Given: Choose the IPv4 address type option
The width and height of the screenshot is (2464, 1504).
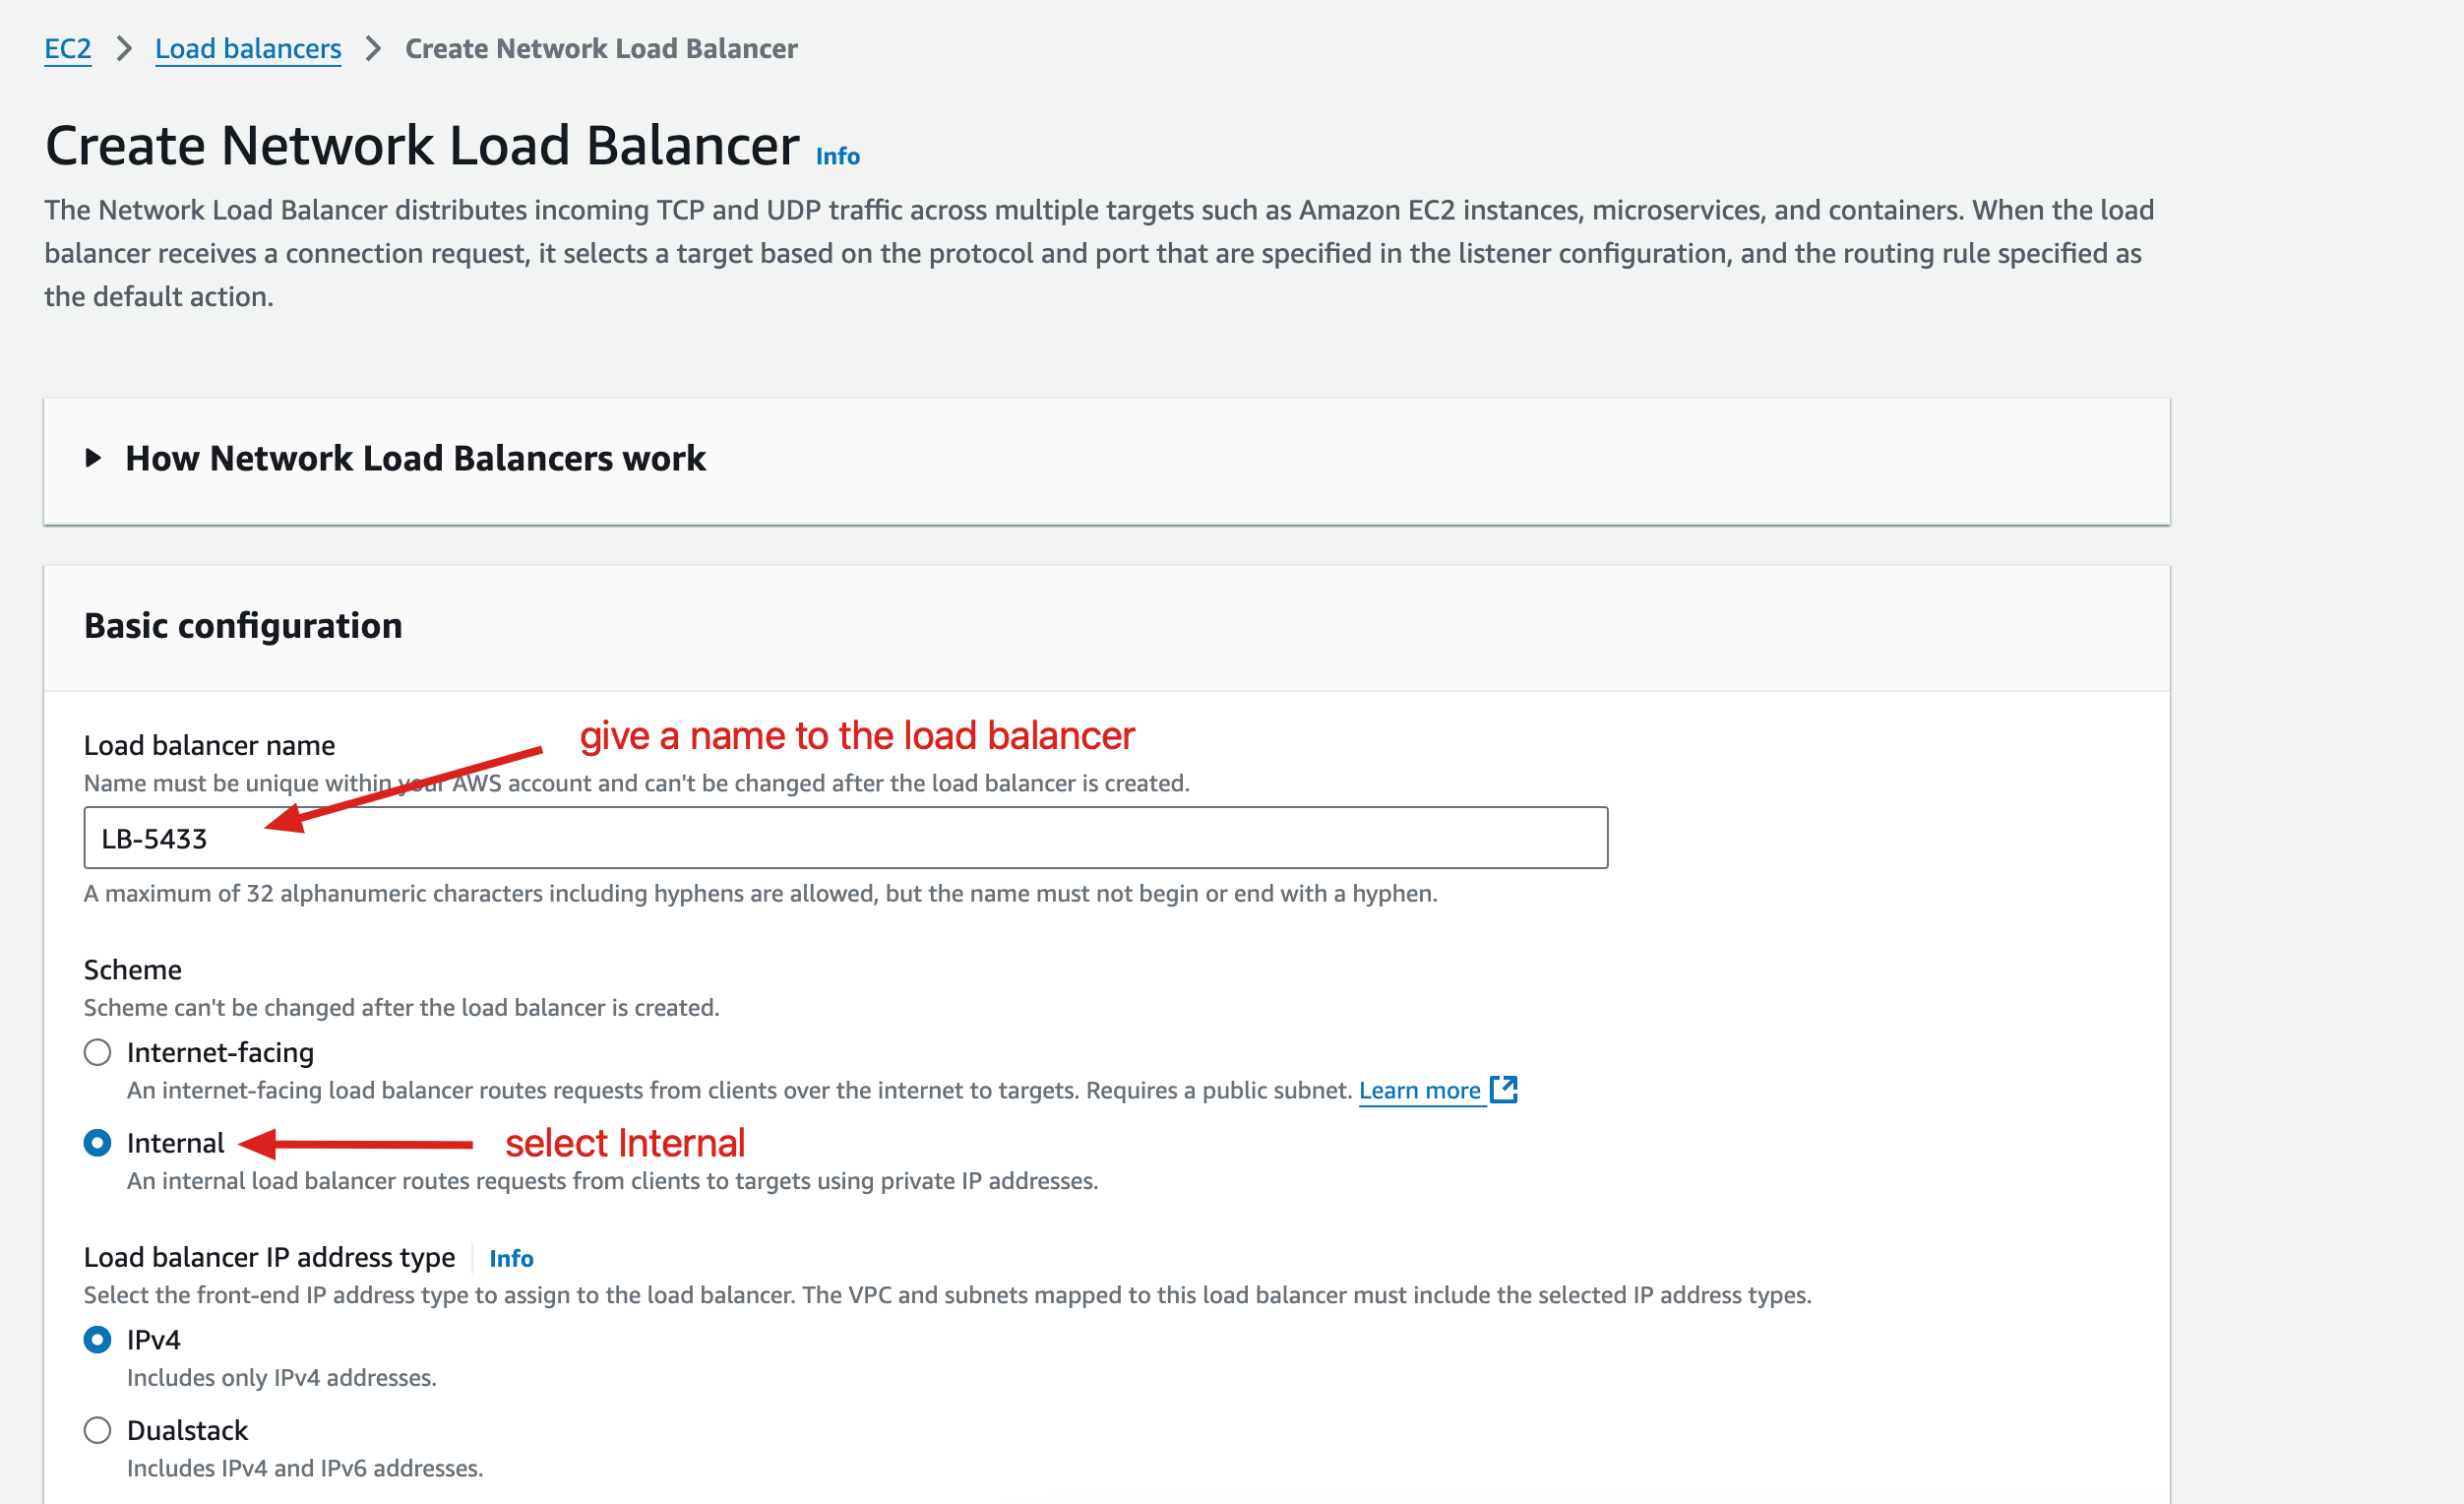Looking at the screenshot, I should click(97, 1339).
